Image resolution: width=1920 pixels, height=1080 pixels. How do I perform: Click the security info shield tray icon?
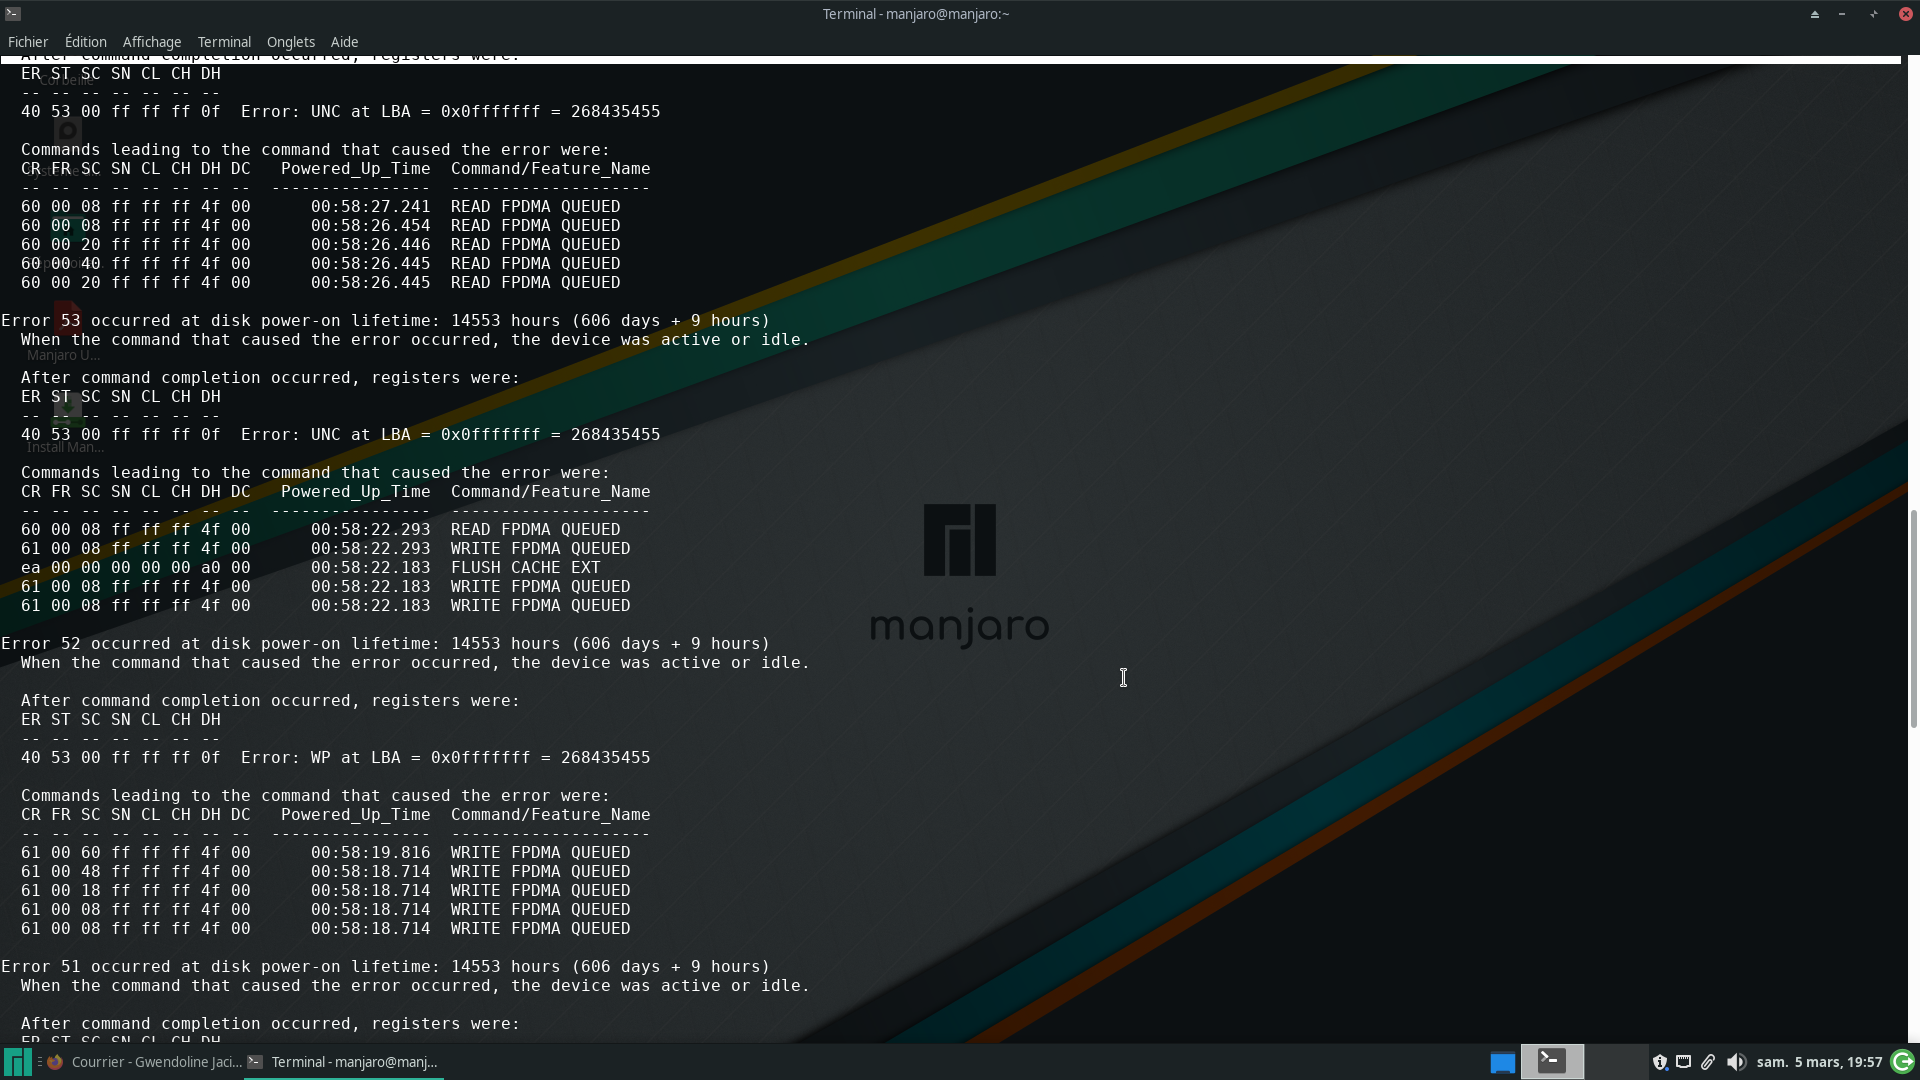click(1660, 1062)
